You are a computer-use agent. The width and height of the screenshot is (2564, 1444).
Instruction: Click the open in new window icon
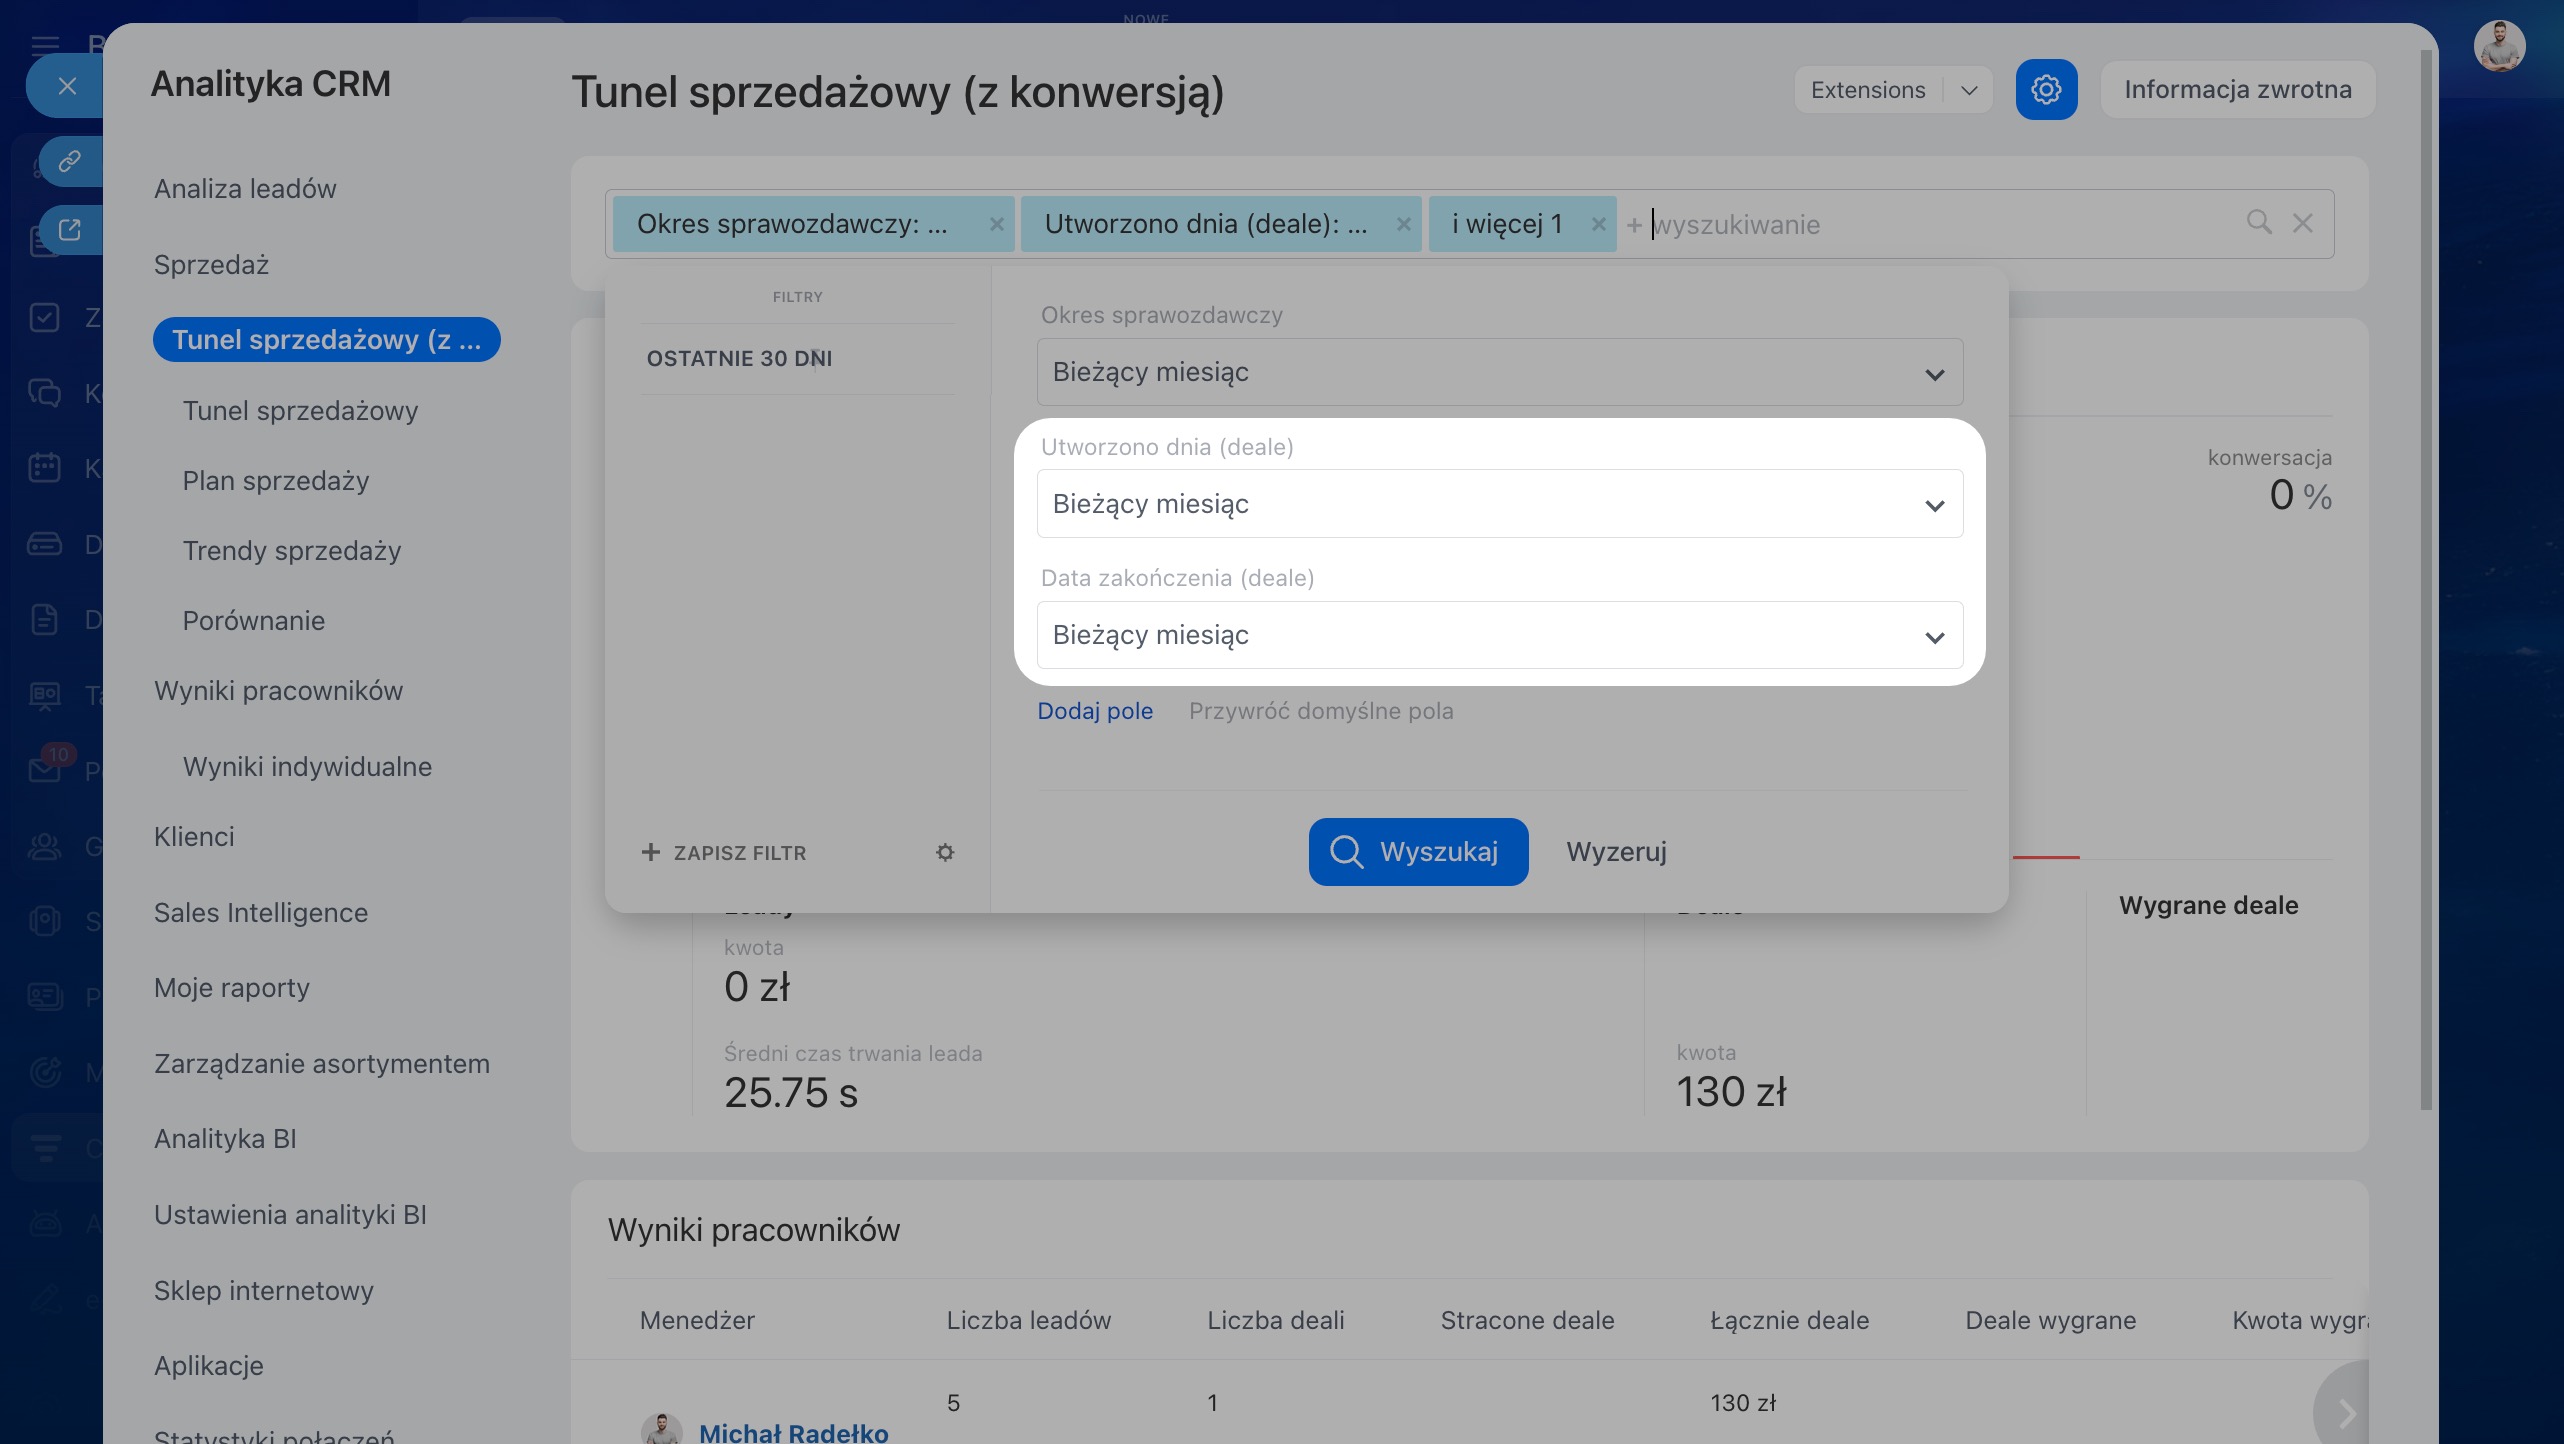(69, 230)
